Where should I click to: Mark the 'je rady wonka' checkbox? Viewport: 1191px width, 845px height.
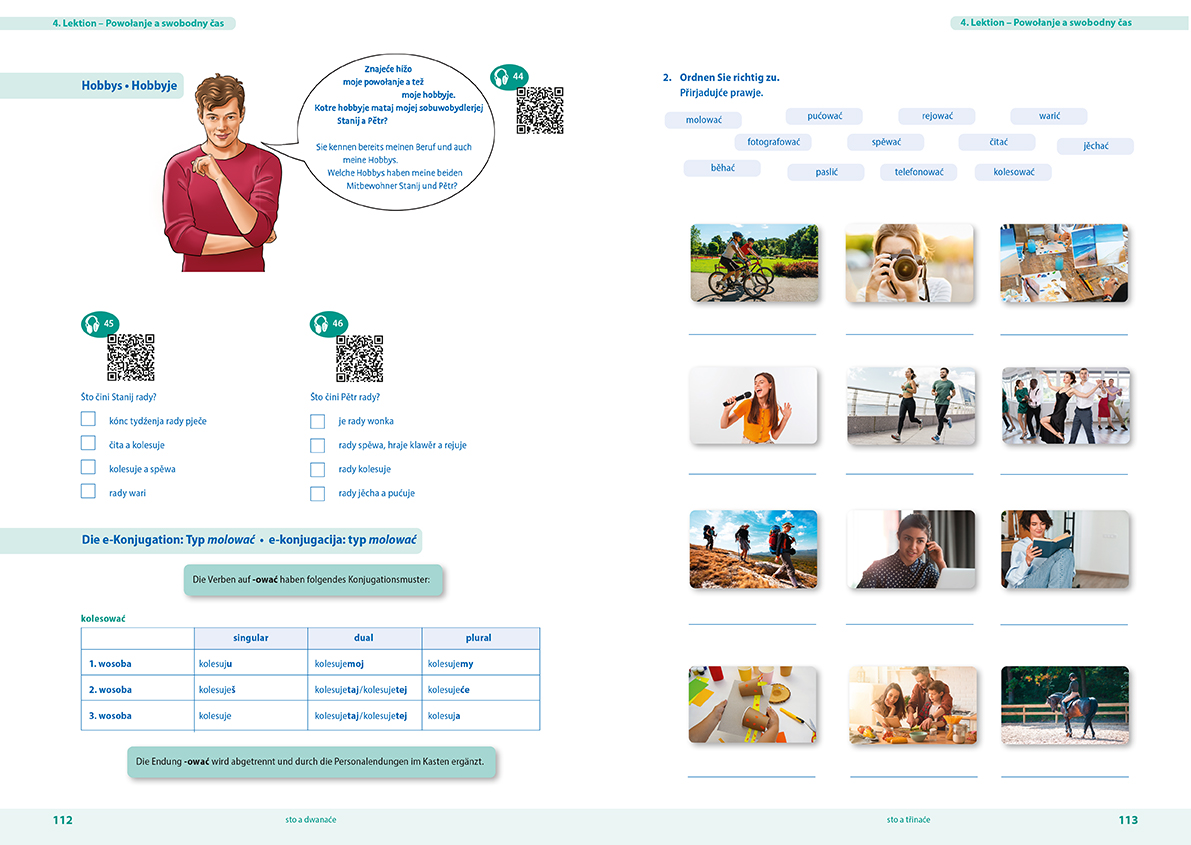(x=318, y=422)
